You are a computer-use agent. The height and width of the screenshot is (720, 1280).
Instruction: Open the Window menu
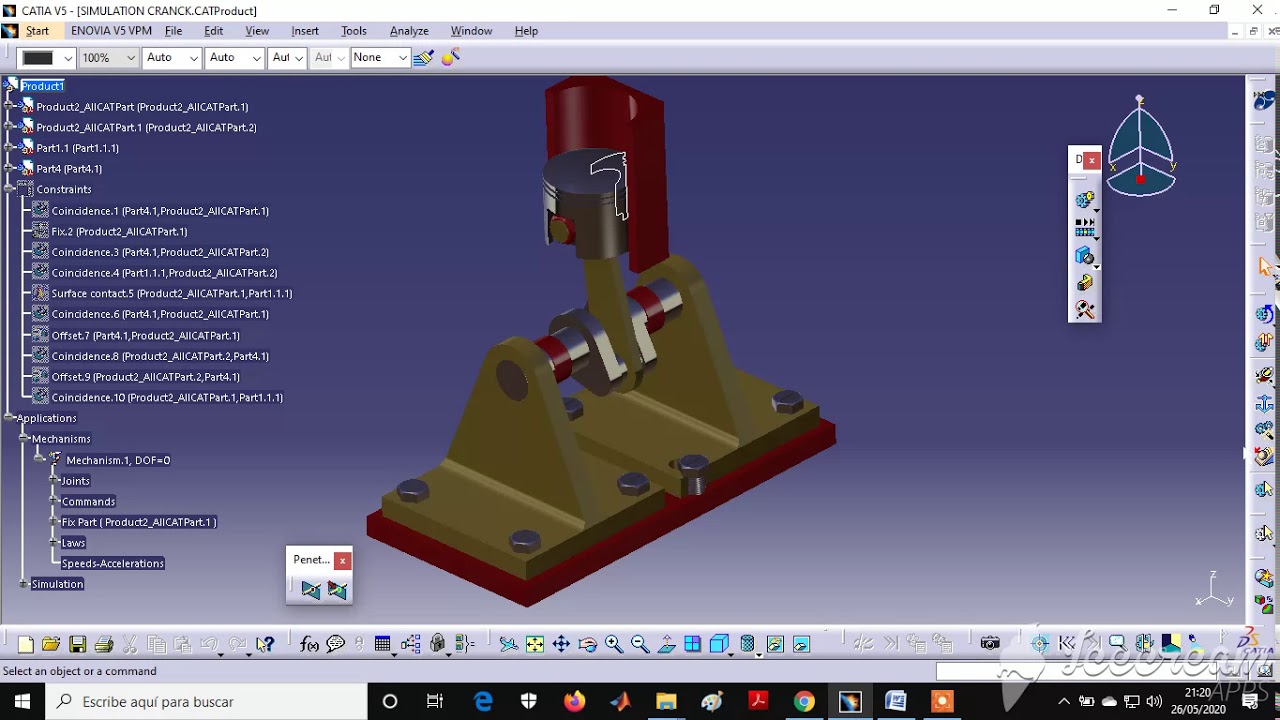(x=471, y=31)
